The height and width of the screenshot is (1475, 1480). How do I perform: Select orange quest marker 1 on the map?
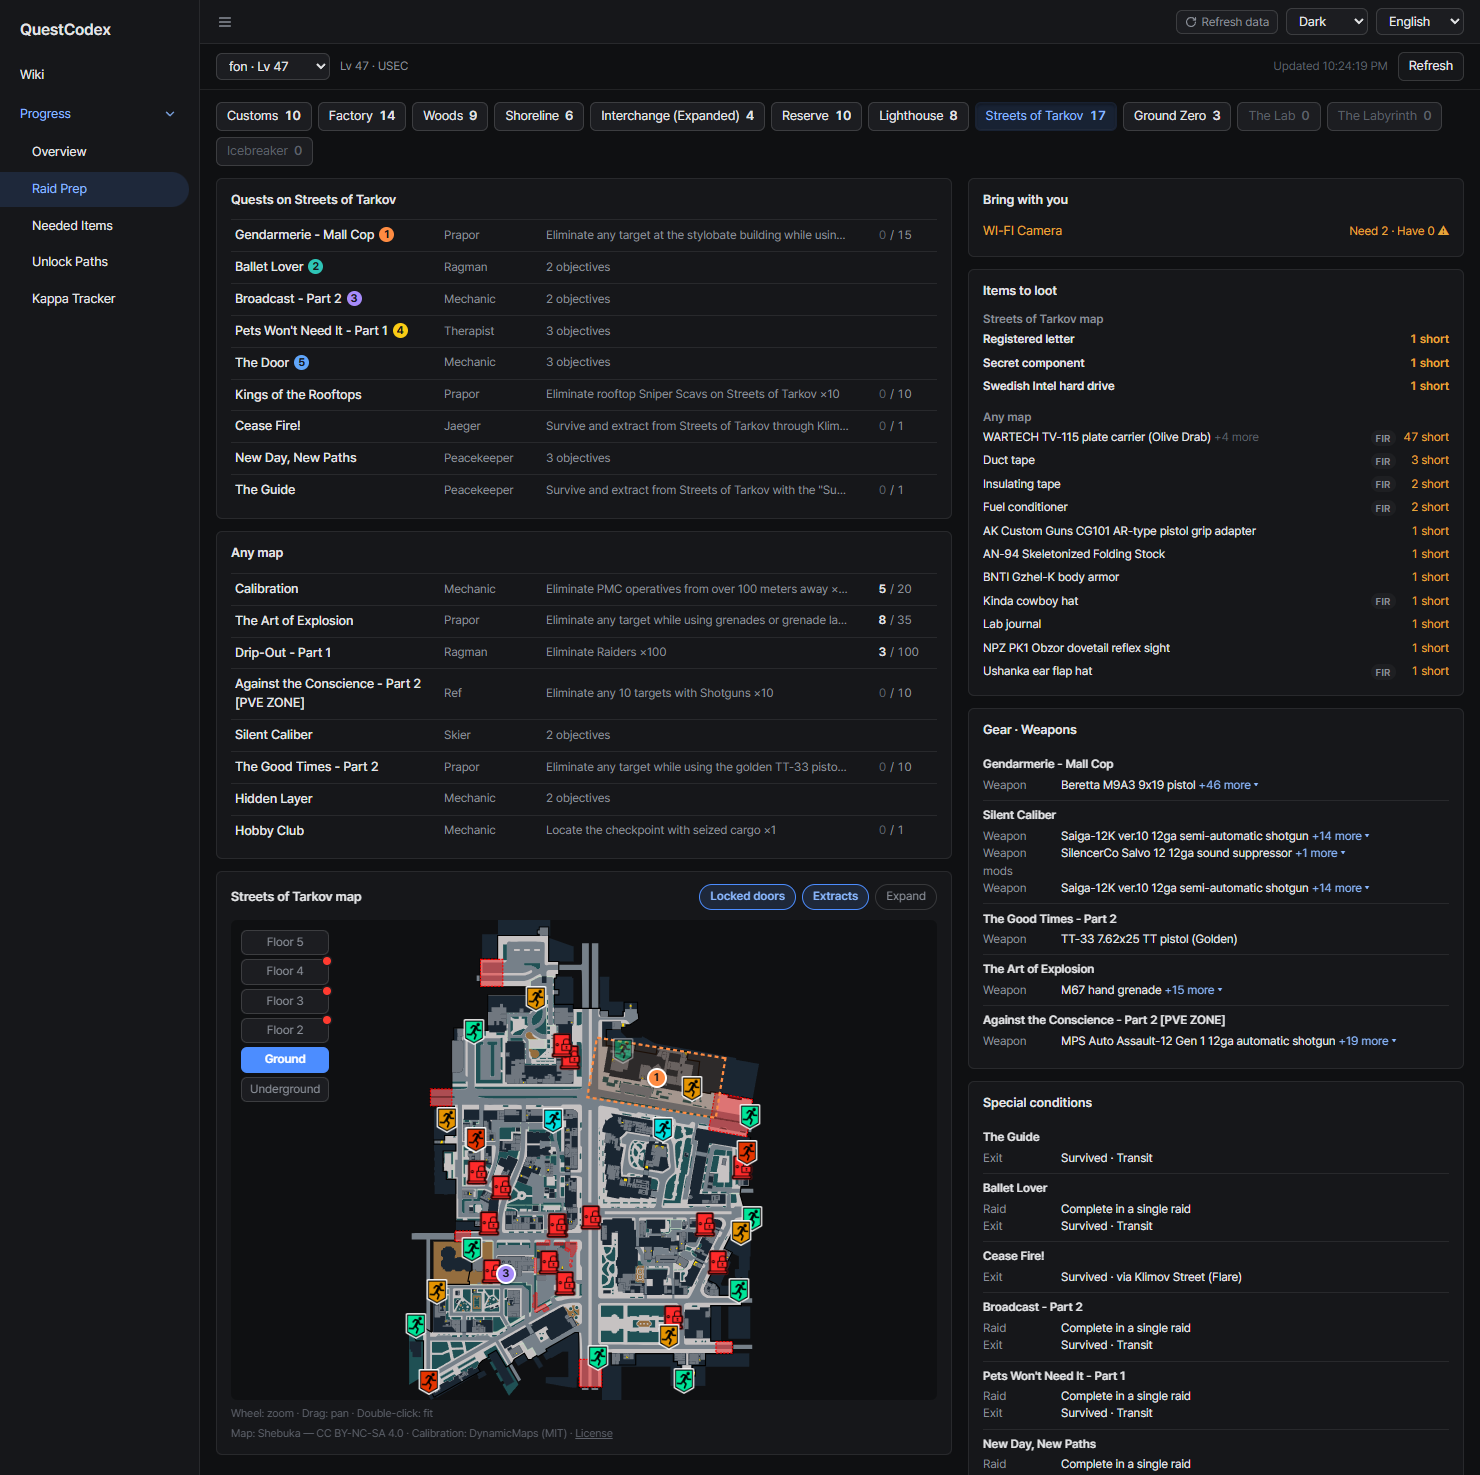(x=657, y=1077)
